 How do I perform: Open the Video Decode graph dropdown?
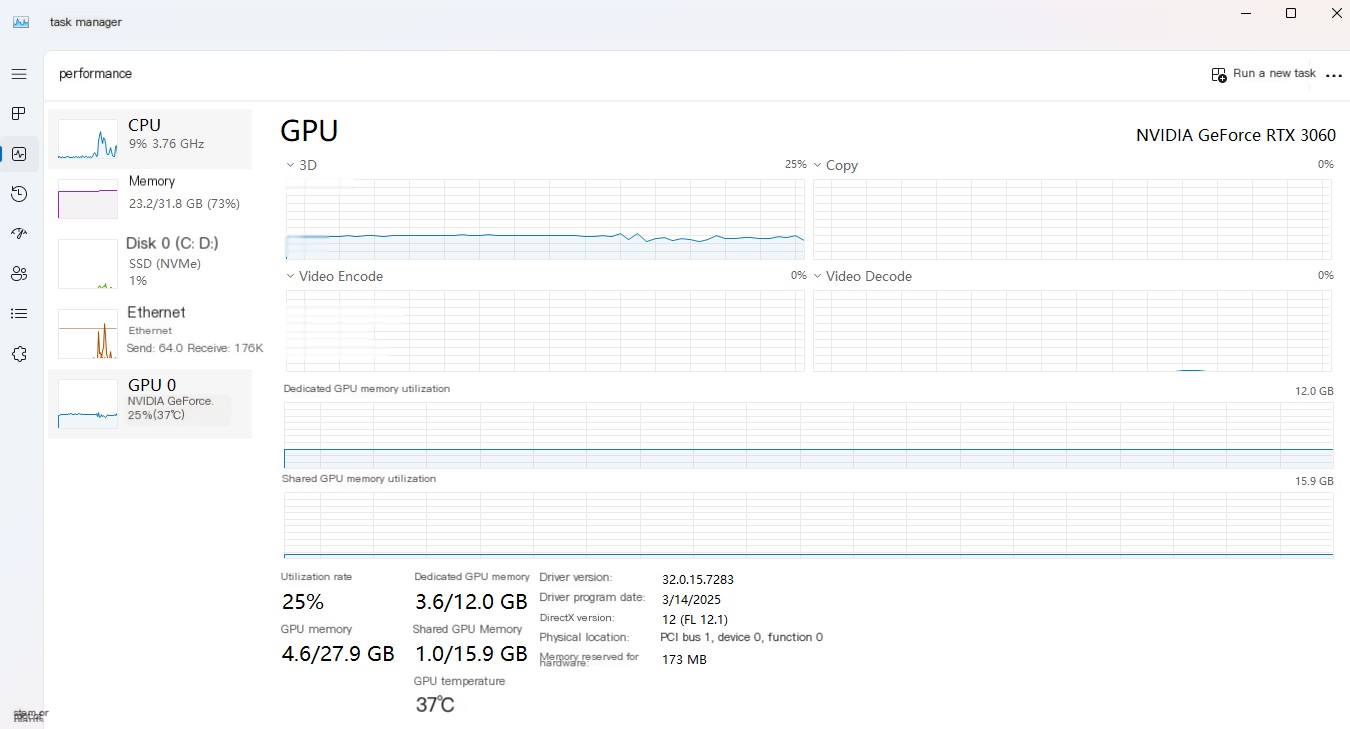click(817, 276)
